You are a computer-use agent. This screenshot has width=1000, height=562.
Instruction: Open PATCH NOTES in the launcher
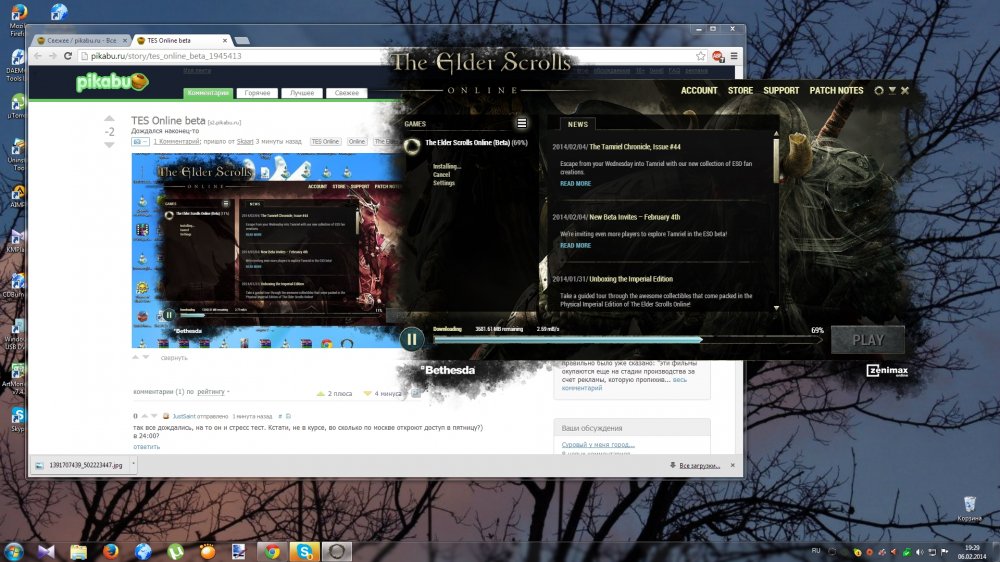click(x=836, y=91)
